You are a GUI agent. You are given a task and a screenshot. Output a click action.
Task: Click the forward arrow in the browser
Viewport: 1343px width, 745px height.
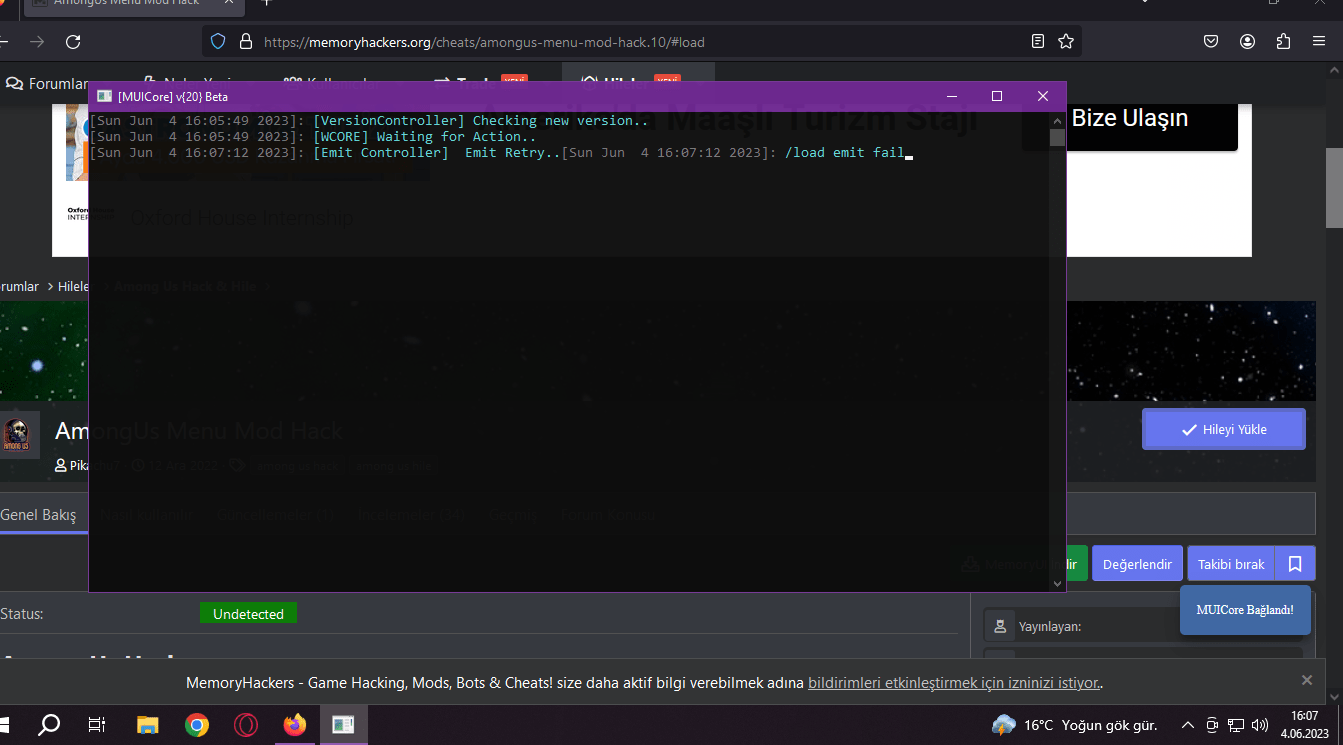coord(37,42)
